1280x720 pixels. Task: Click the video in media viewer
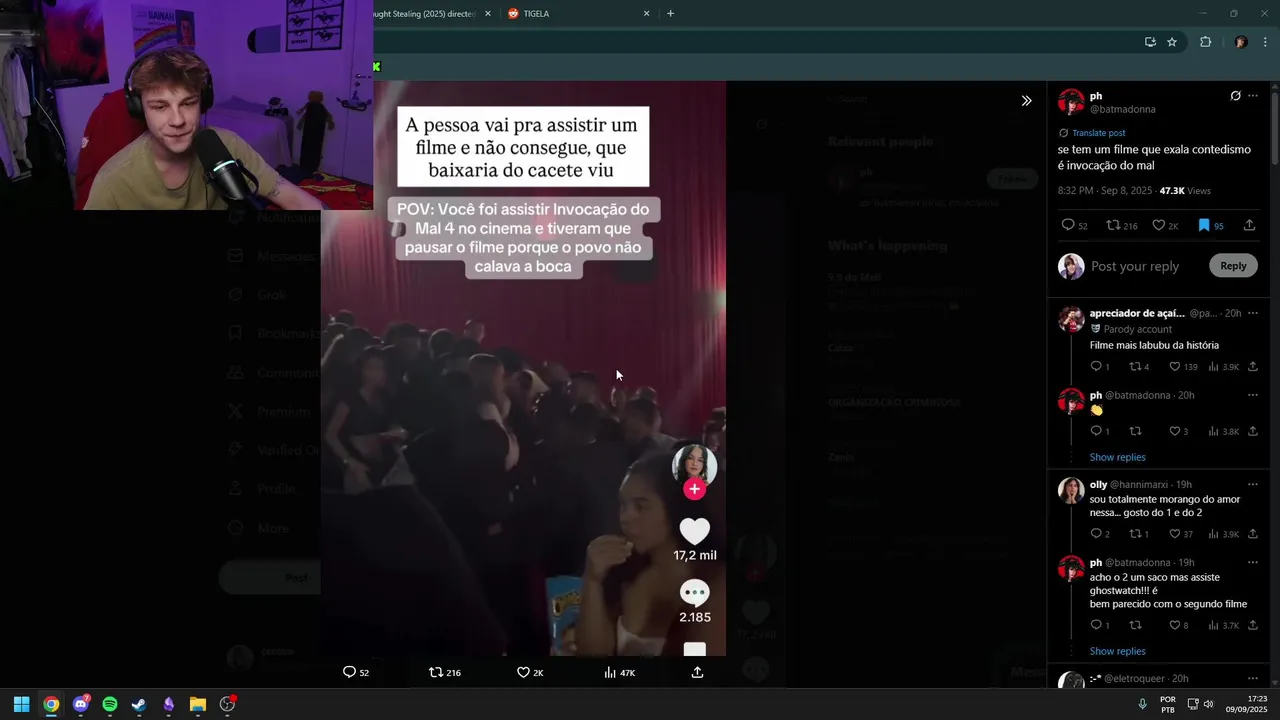[523, 368]
